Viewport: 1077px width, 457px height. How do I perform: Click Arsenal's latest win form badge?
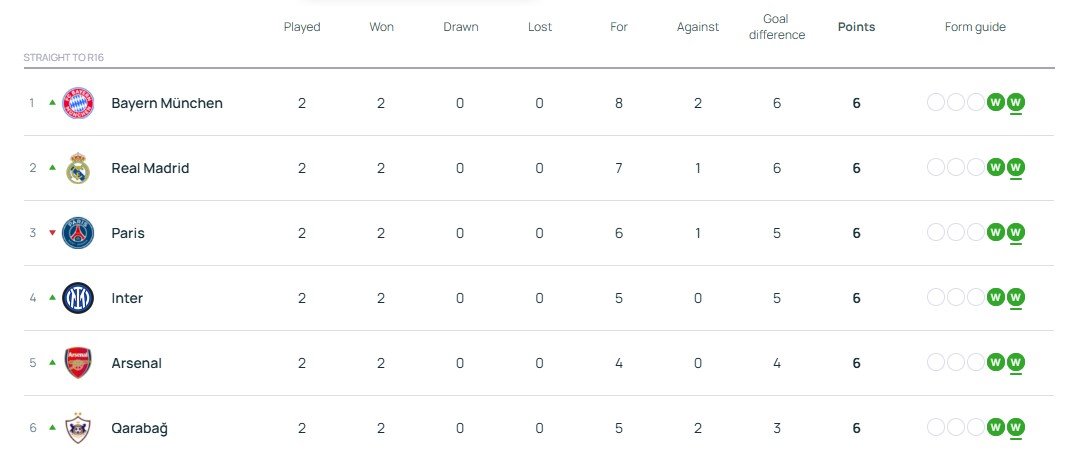(1016, 362)
